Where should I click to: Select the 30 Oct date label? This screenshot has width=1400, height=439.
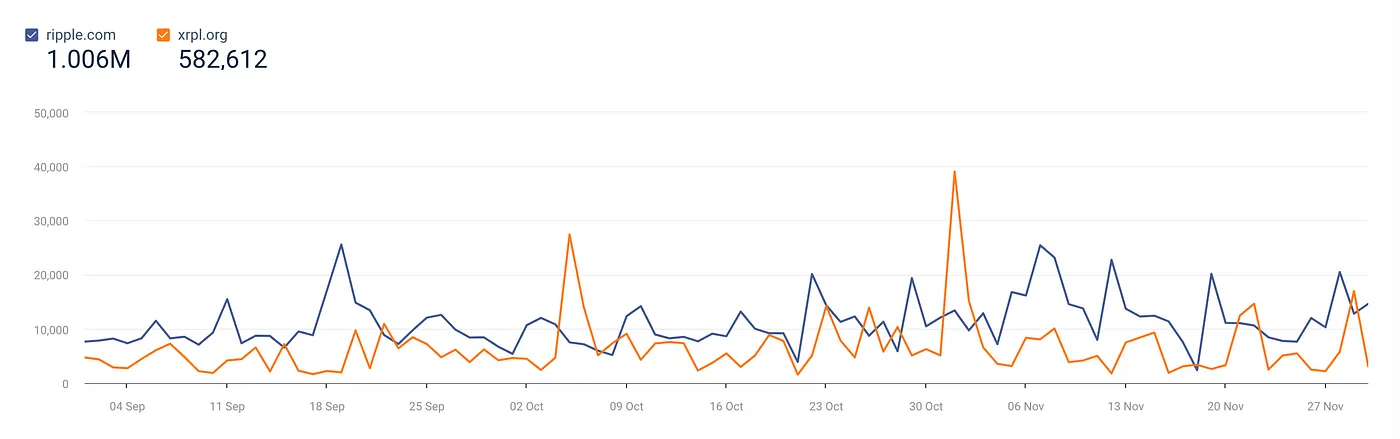pyautogui.click(x=927, y=407)
